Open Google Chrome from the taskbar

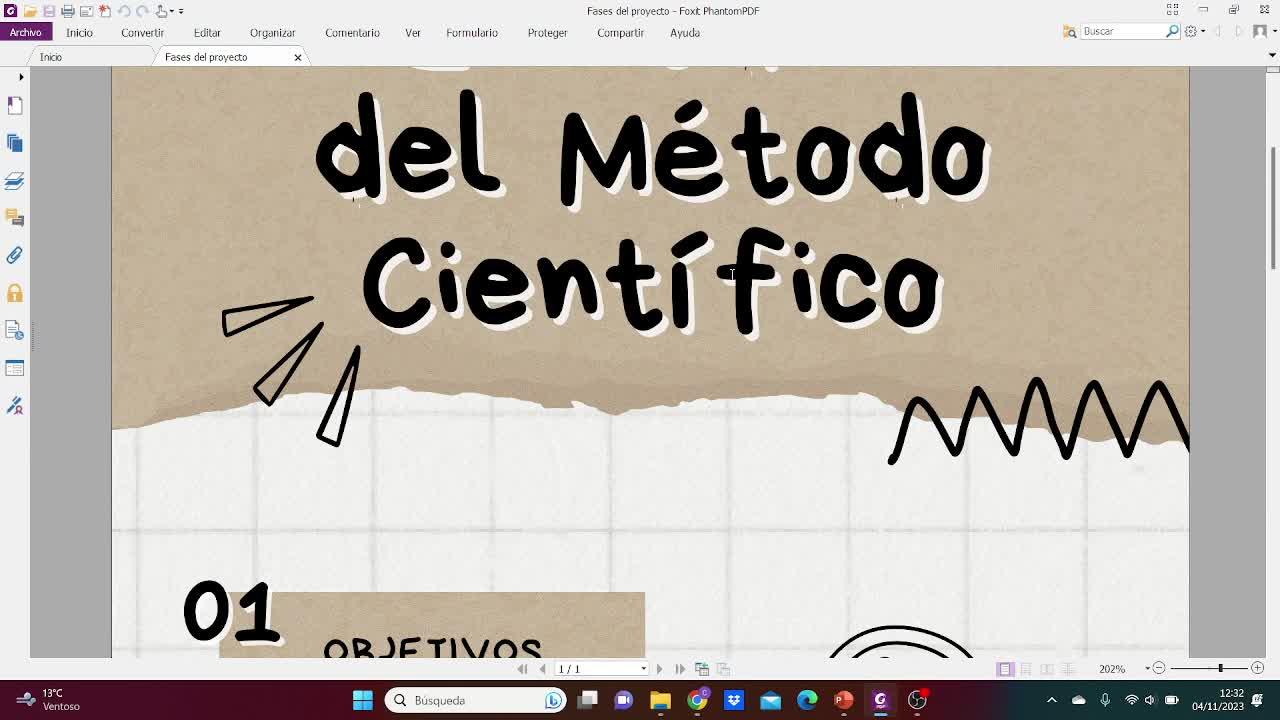pyautogui.click(x=697, y=700)
